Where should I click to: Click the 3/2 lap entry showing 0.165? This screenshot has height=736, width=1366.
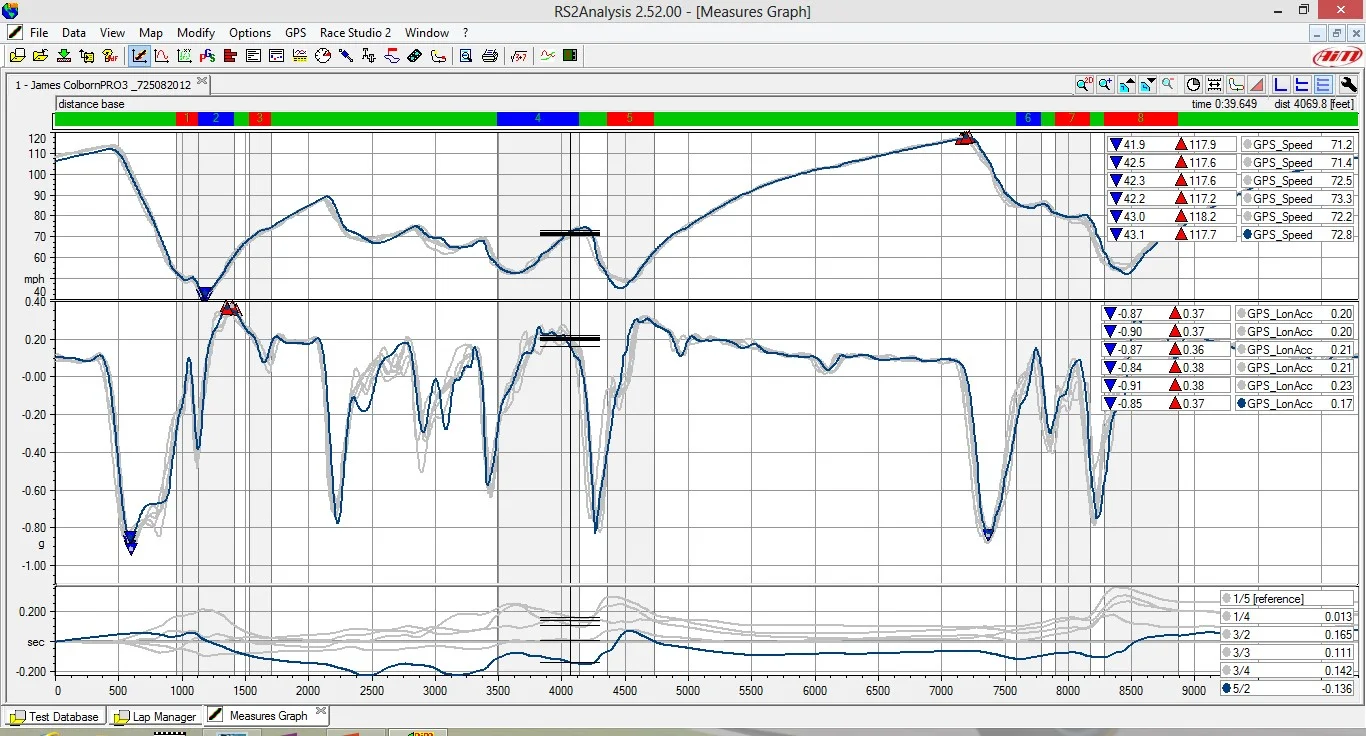[1288, 634]
